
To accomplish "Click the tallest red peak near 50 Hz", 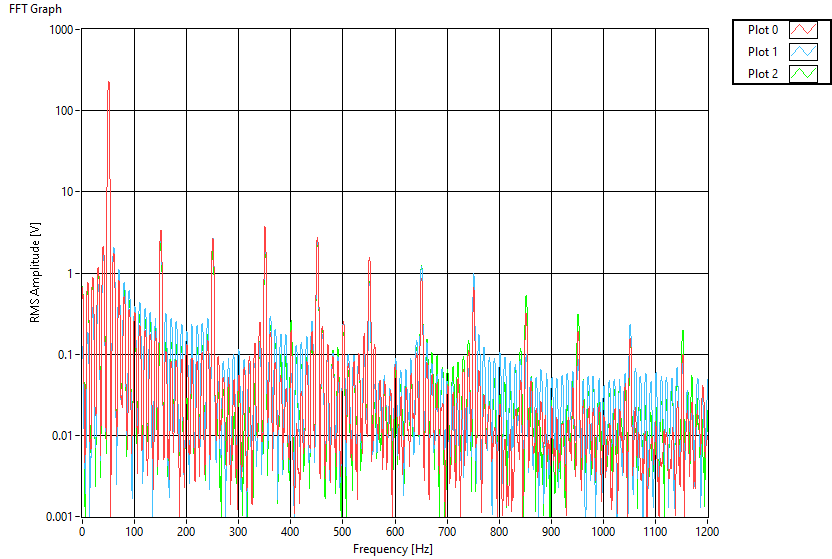I will (x=108, y=84).
